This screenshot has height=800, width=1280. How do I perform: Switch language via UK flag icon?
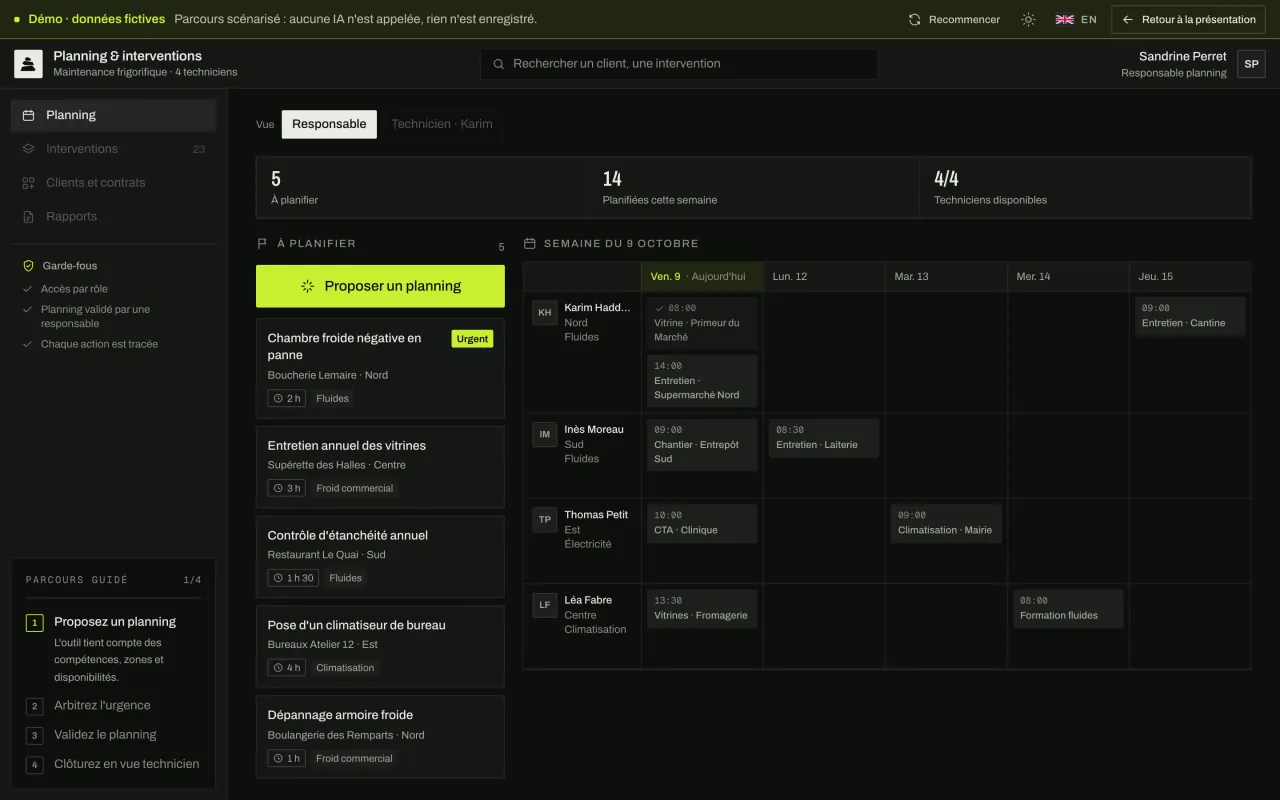(1065, 19)
